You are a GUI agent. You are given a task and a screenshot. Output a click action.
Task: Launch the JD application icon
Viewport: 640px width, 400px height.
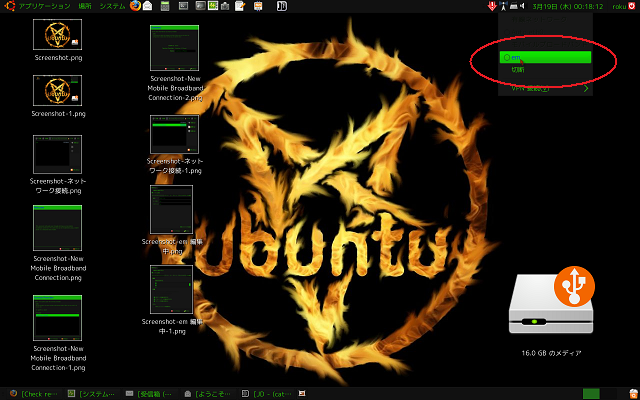click(282, 6)
